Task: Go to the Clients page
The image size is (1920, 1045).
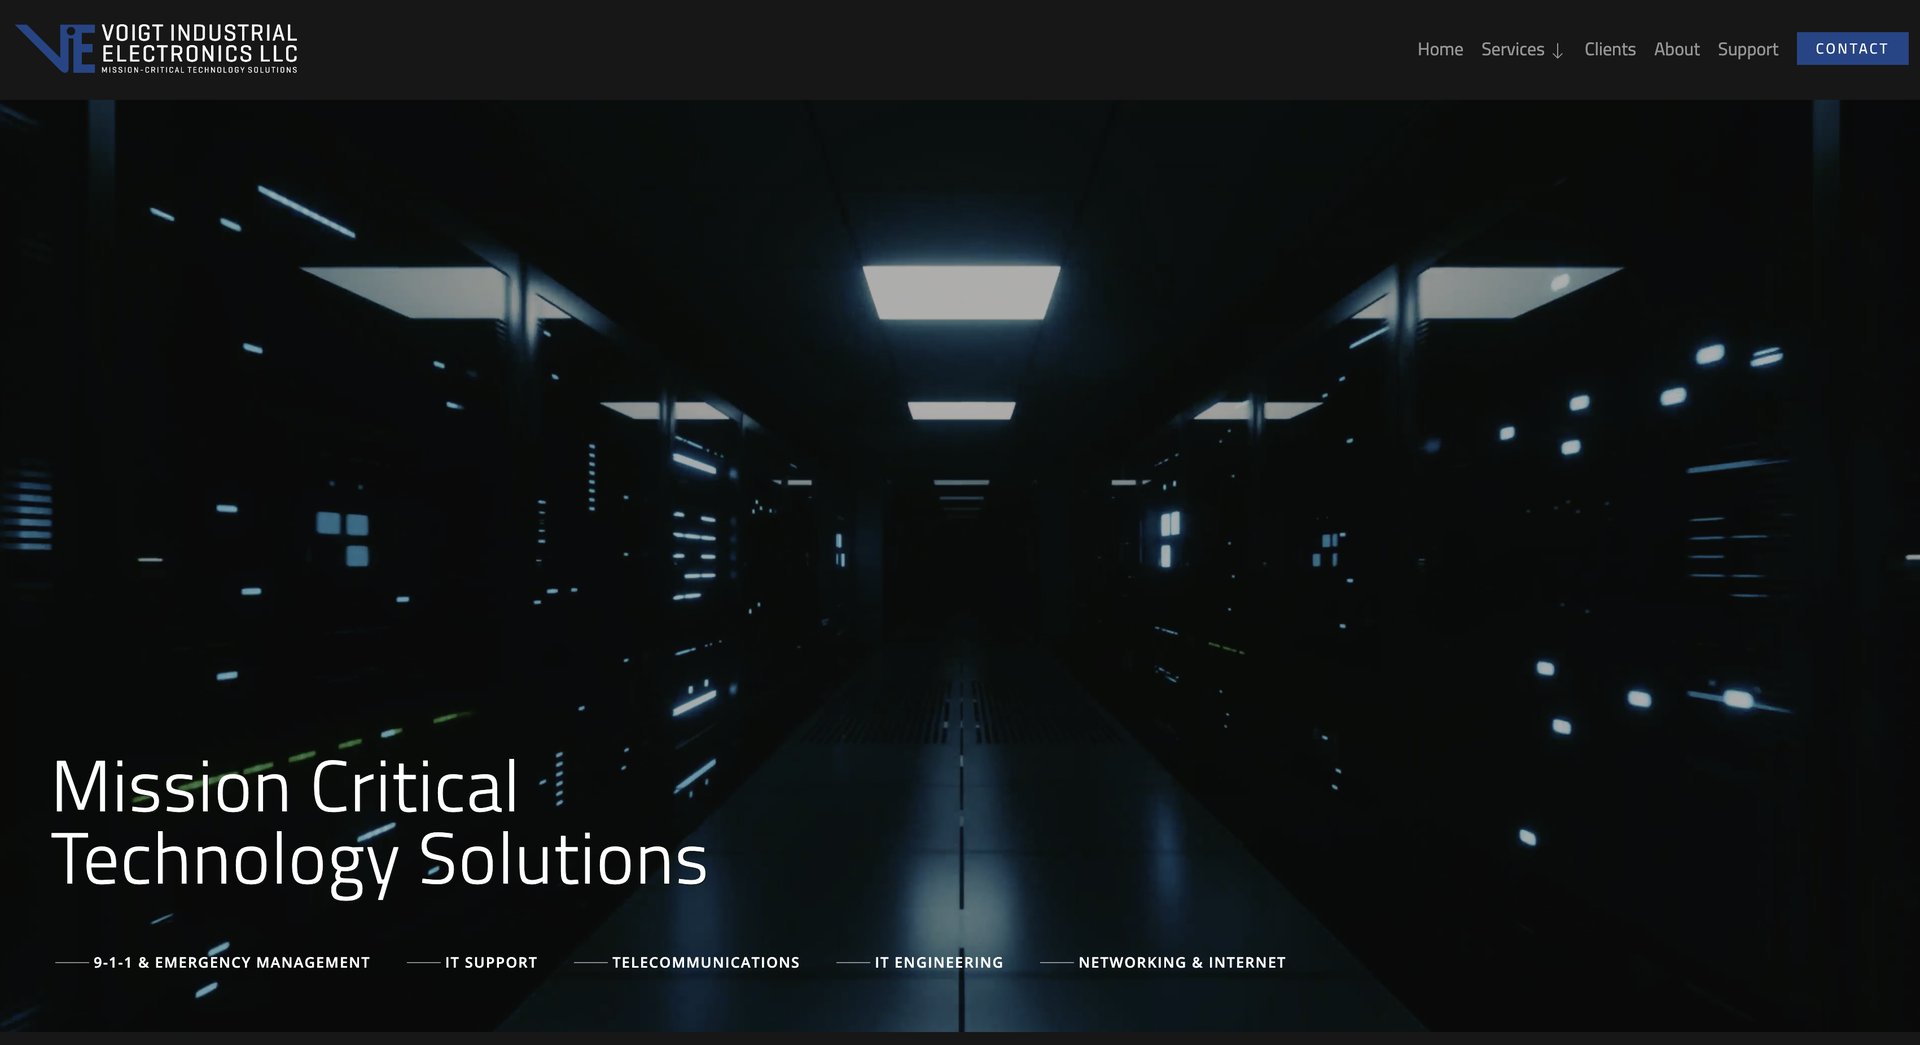Action: pos(1609,49)
